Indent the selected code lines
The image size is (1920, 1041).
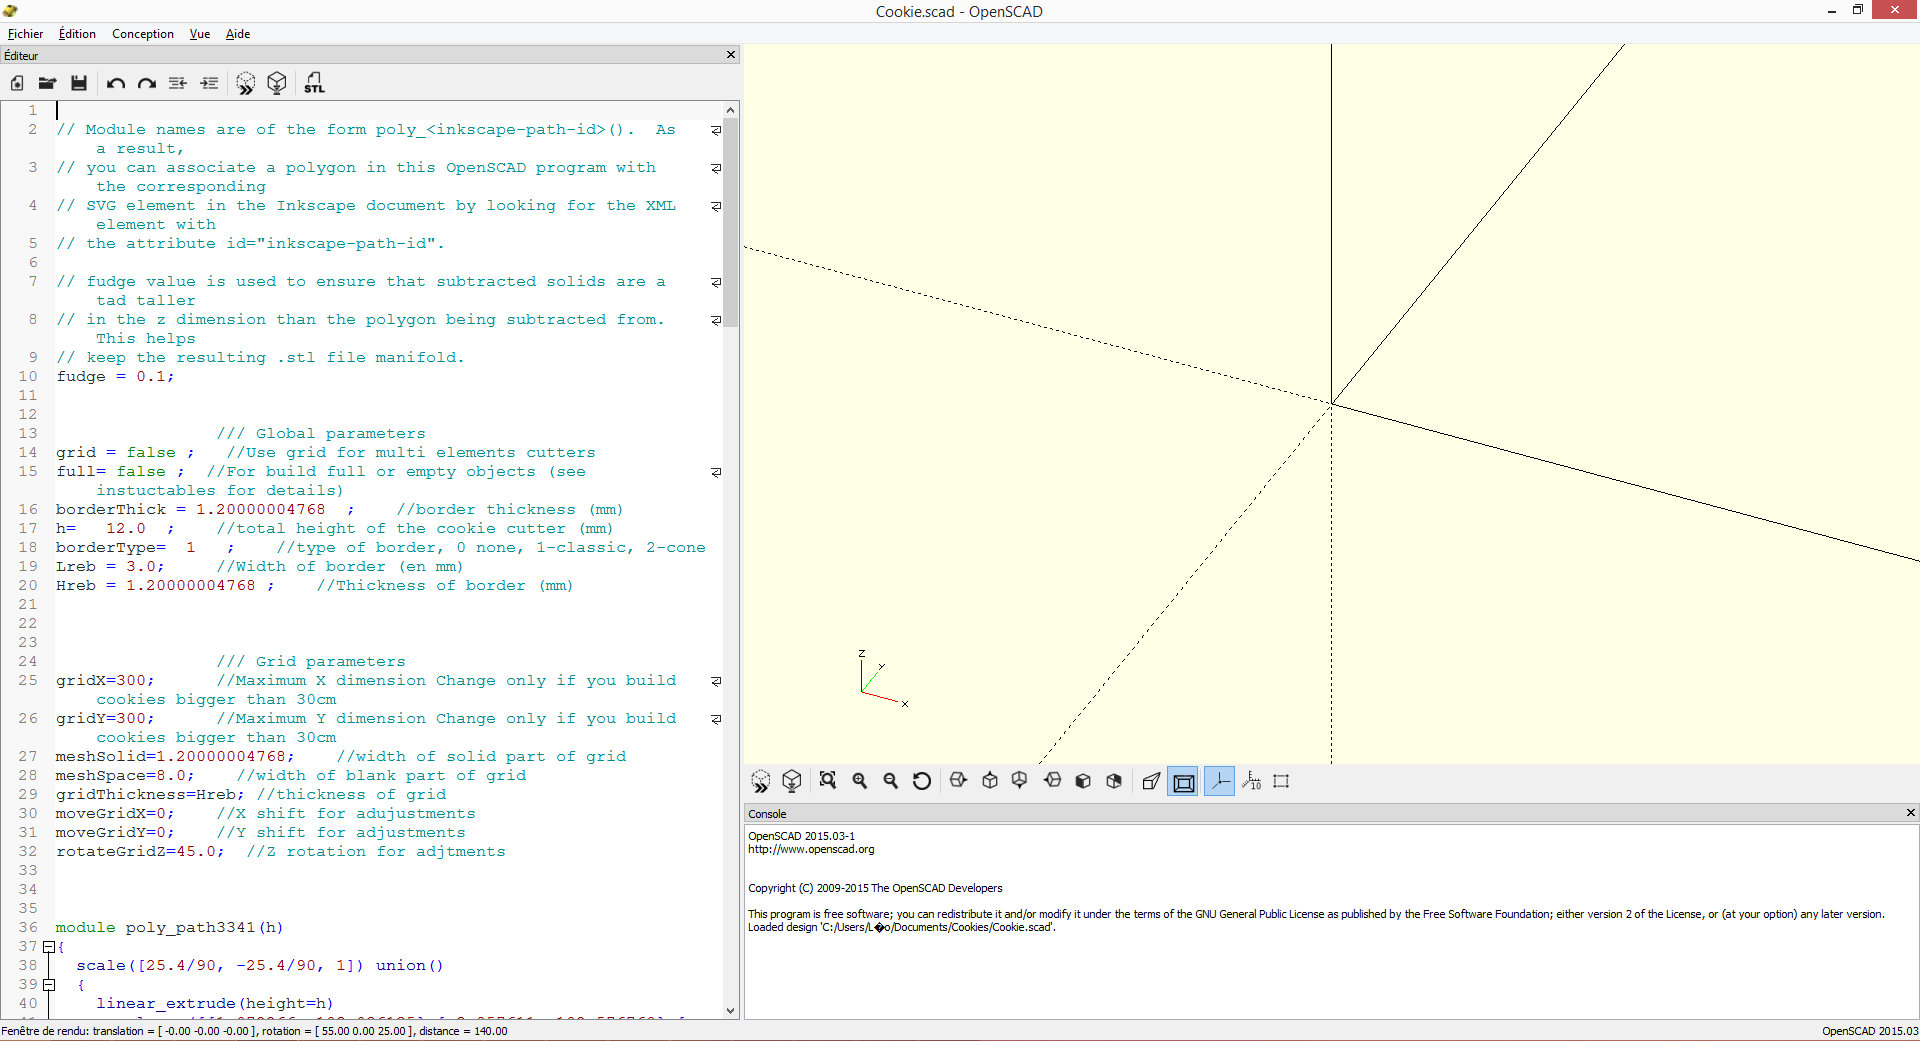point(209,83)
